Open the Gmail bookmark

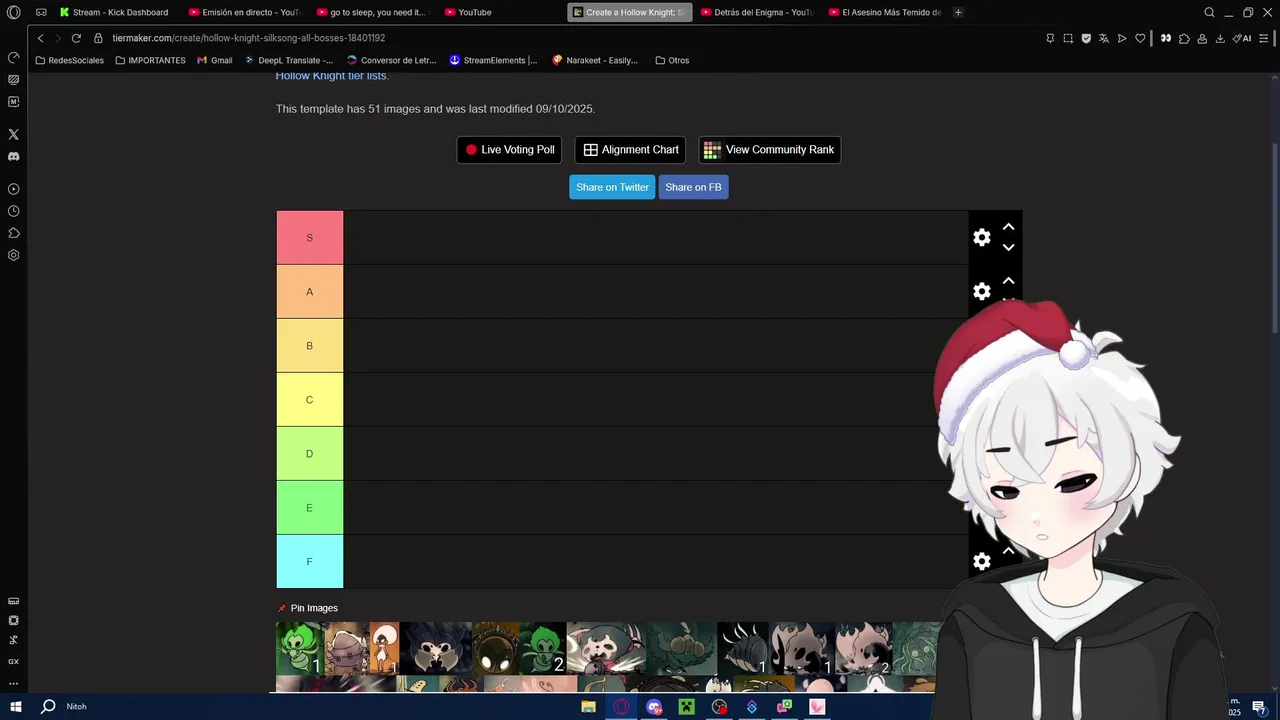(x=215, y=60)
